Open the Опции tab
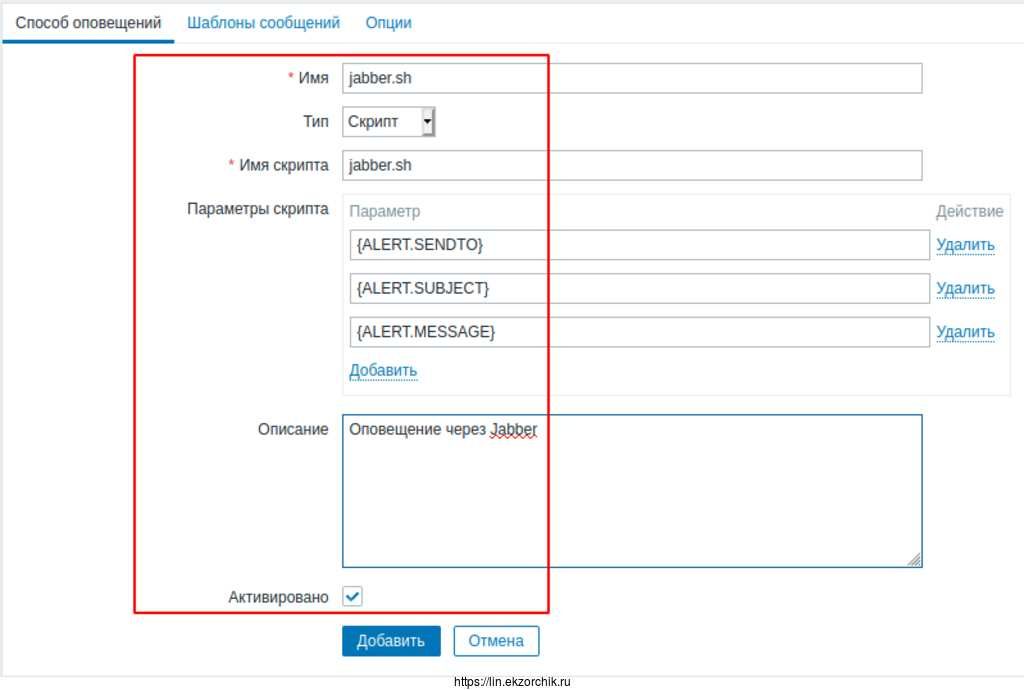 (x=388, y=22)
